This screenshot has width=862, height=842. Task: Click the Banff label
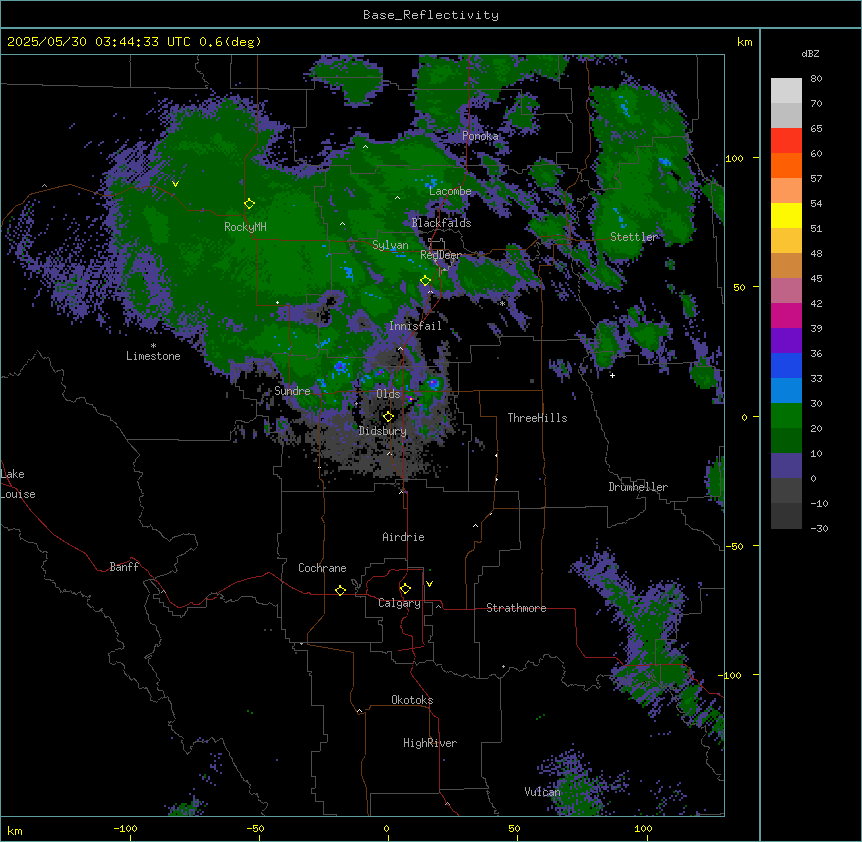pyautogui.click(x=124, y=567)
